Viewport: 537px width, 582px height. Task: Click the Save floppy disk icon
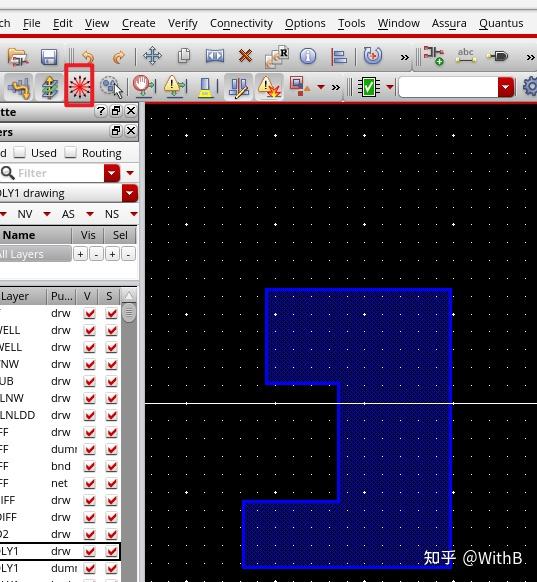click(49, 57)
